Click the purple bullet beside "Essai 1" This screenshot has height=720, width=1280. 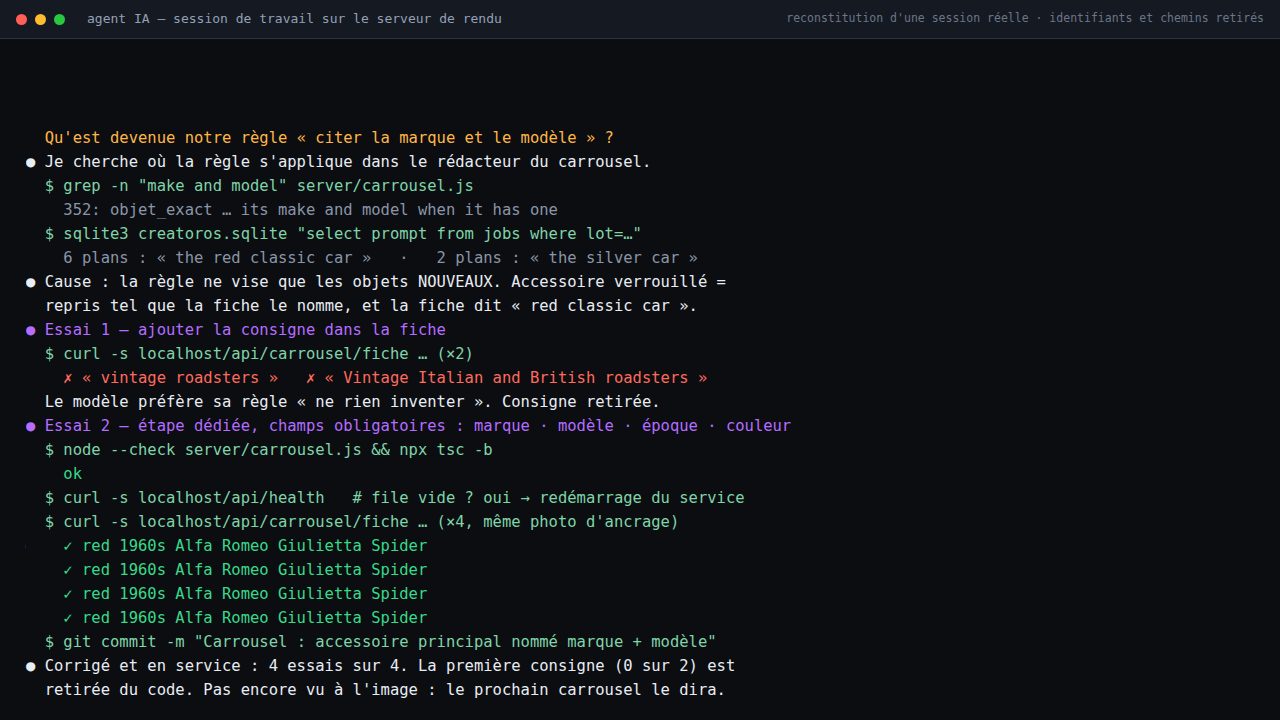[31, 330]
